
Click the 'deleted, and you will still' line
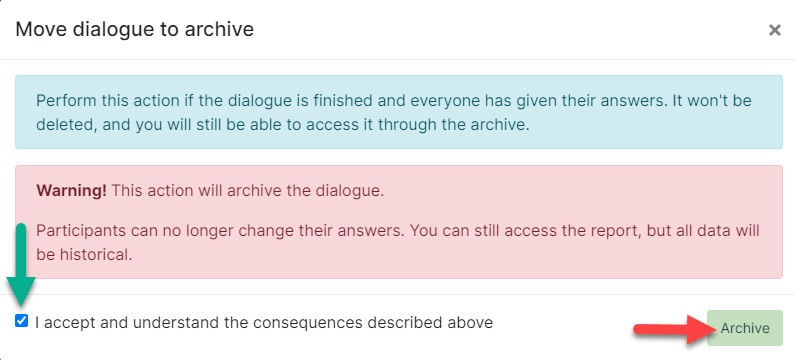(282, 125)
